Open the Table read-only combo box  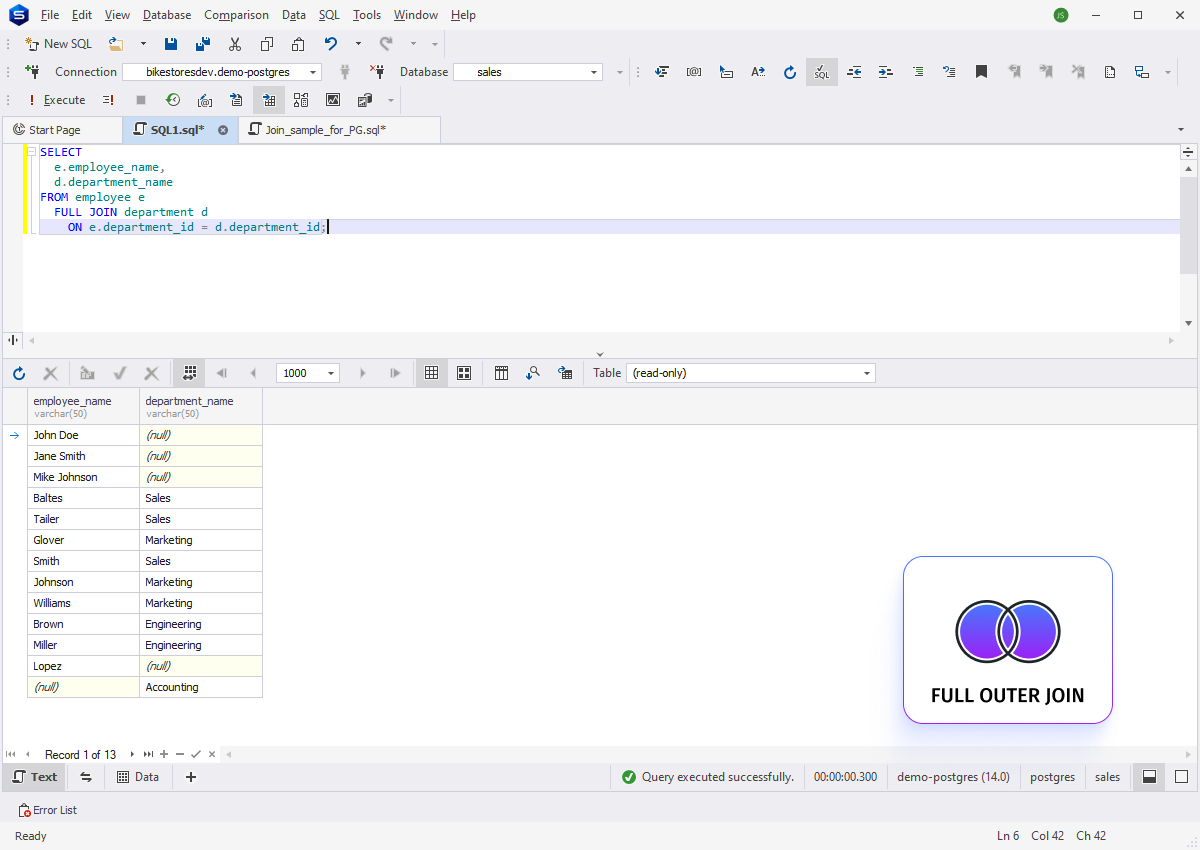click(x=750, y=373)
